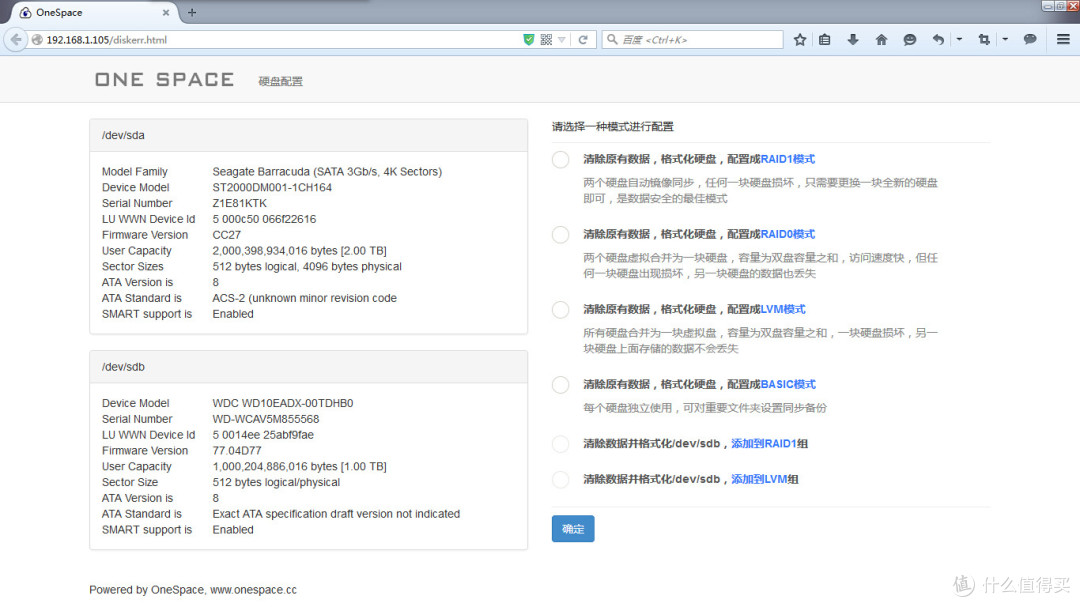Click device model ST2000DM001-1CH164 value
This screenshot has height=607, width=1080.
tap(272, 187)
